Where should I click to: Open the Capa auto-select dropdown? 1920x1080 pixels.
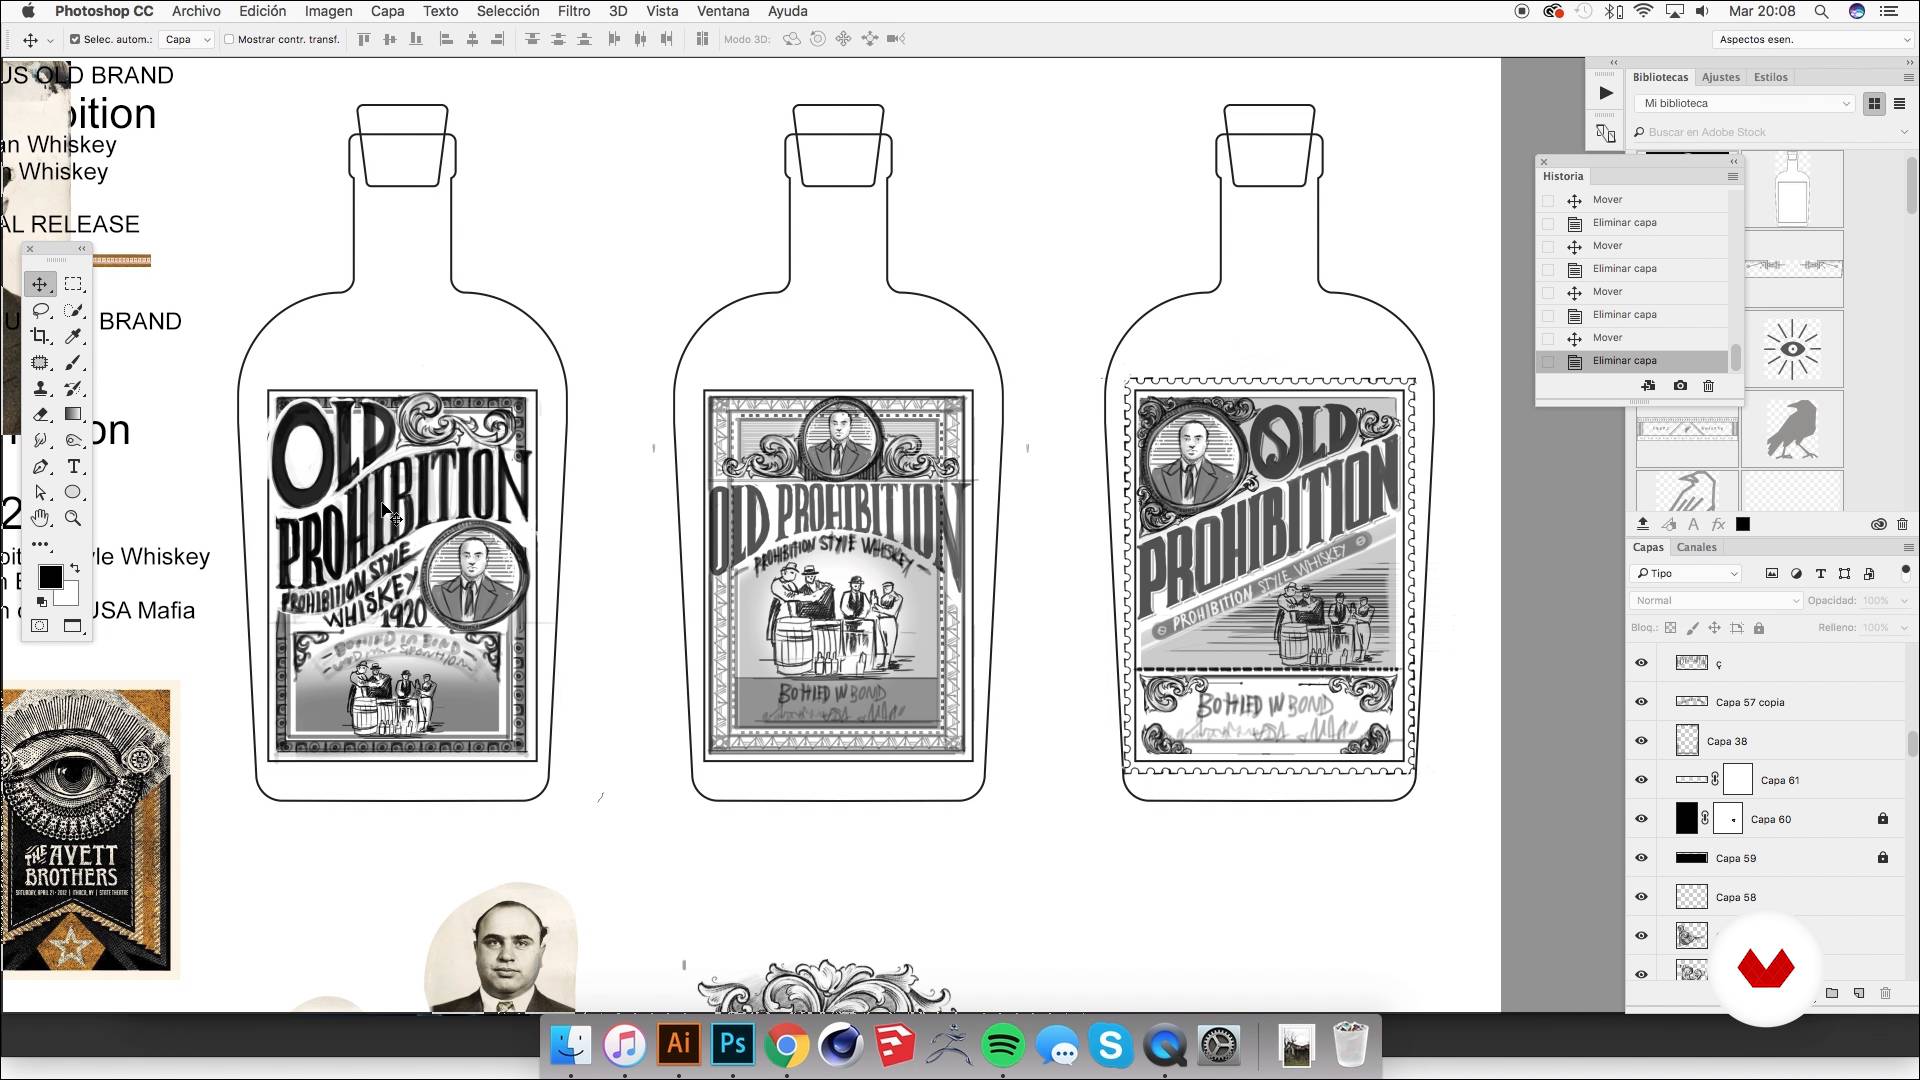pos(188,39)
